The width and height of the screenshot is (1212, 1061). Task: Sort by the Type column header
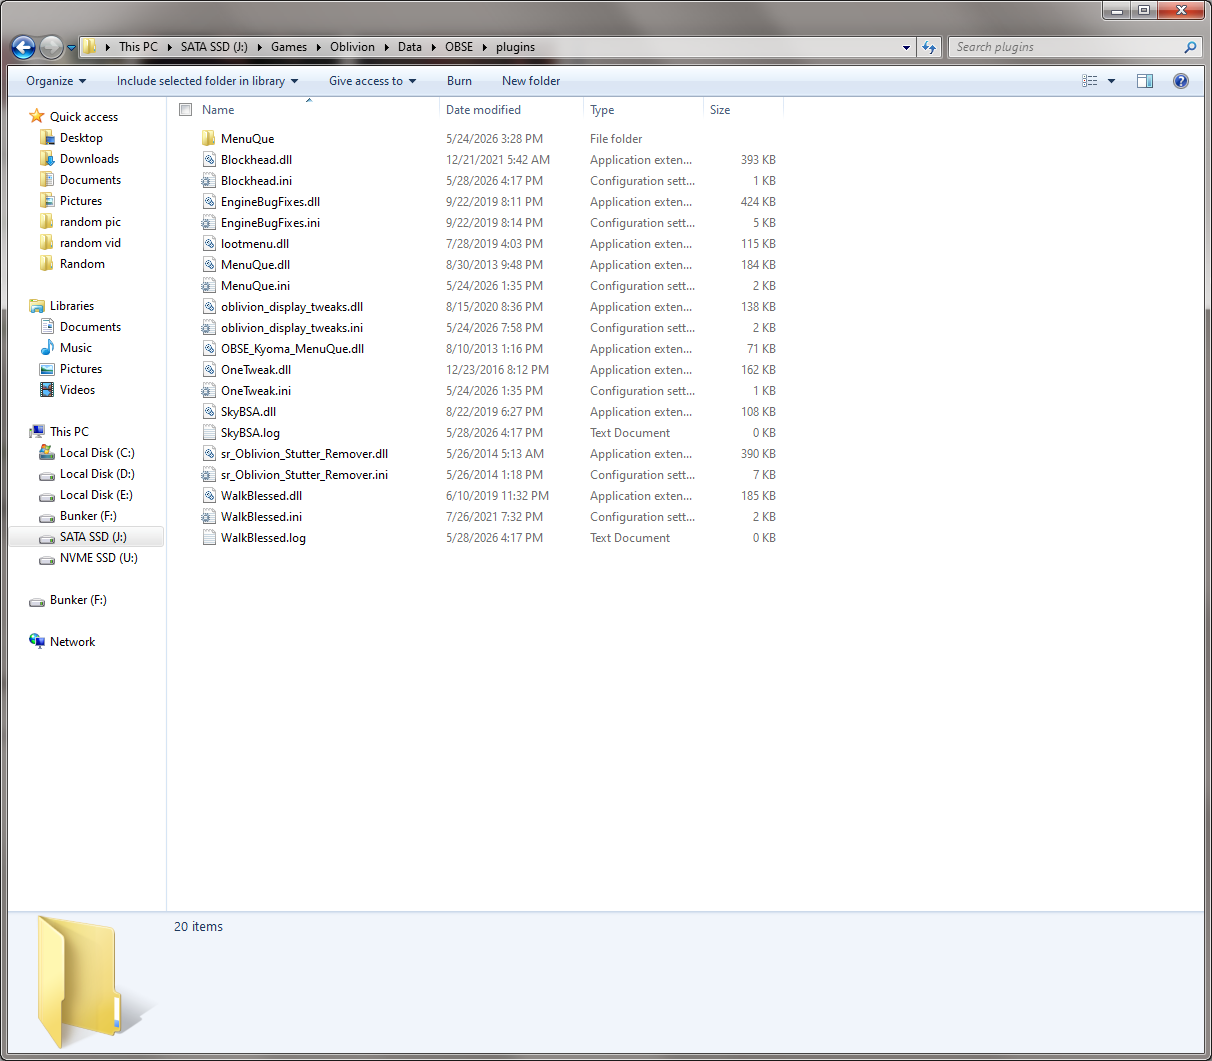tap(602, 110)
